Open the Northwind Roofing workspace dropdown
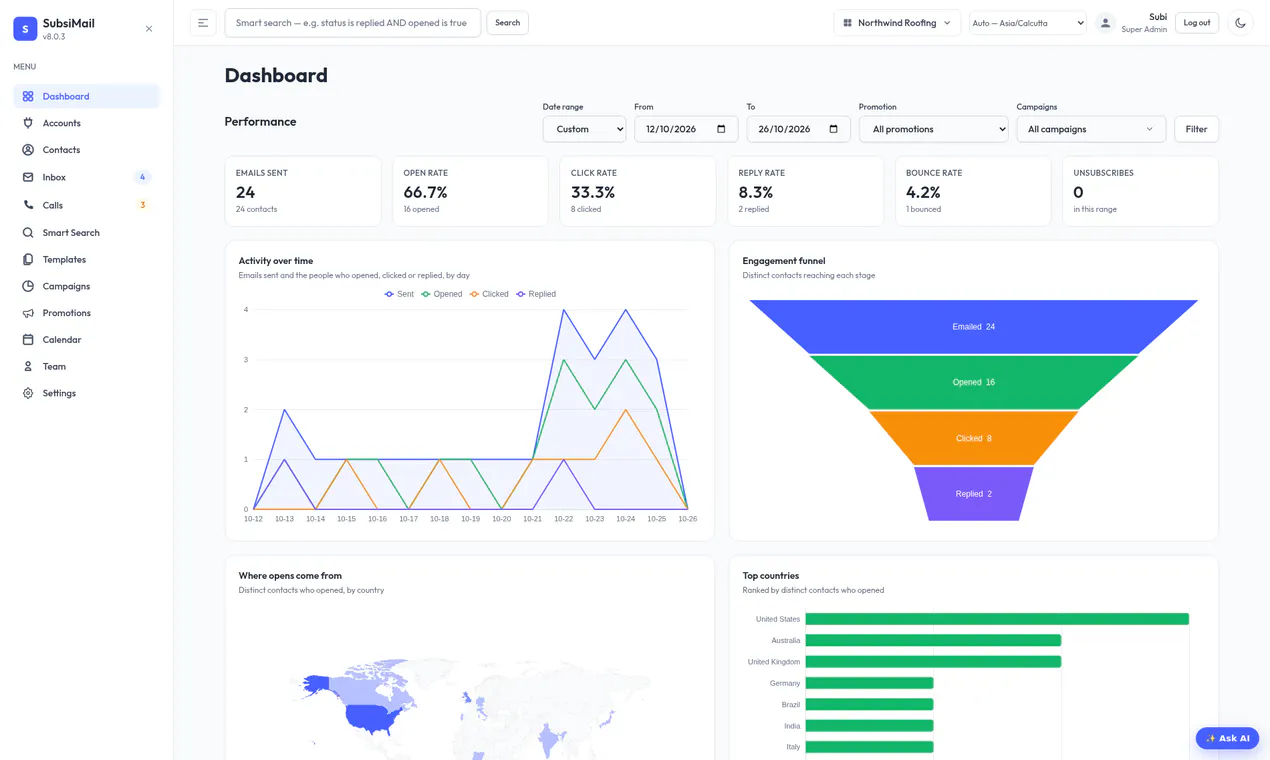The image size is (1270, 760). click(897, 23)
